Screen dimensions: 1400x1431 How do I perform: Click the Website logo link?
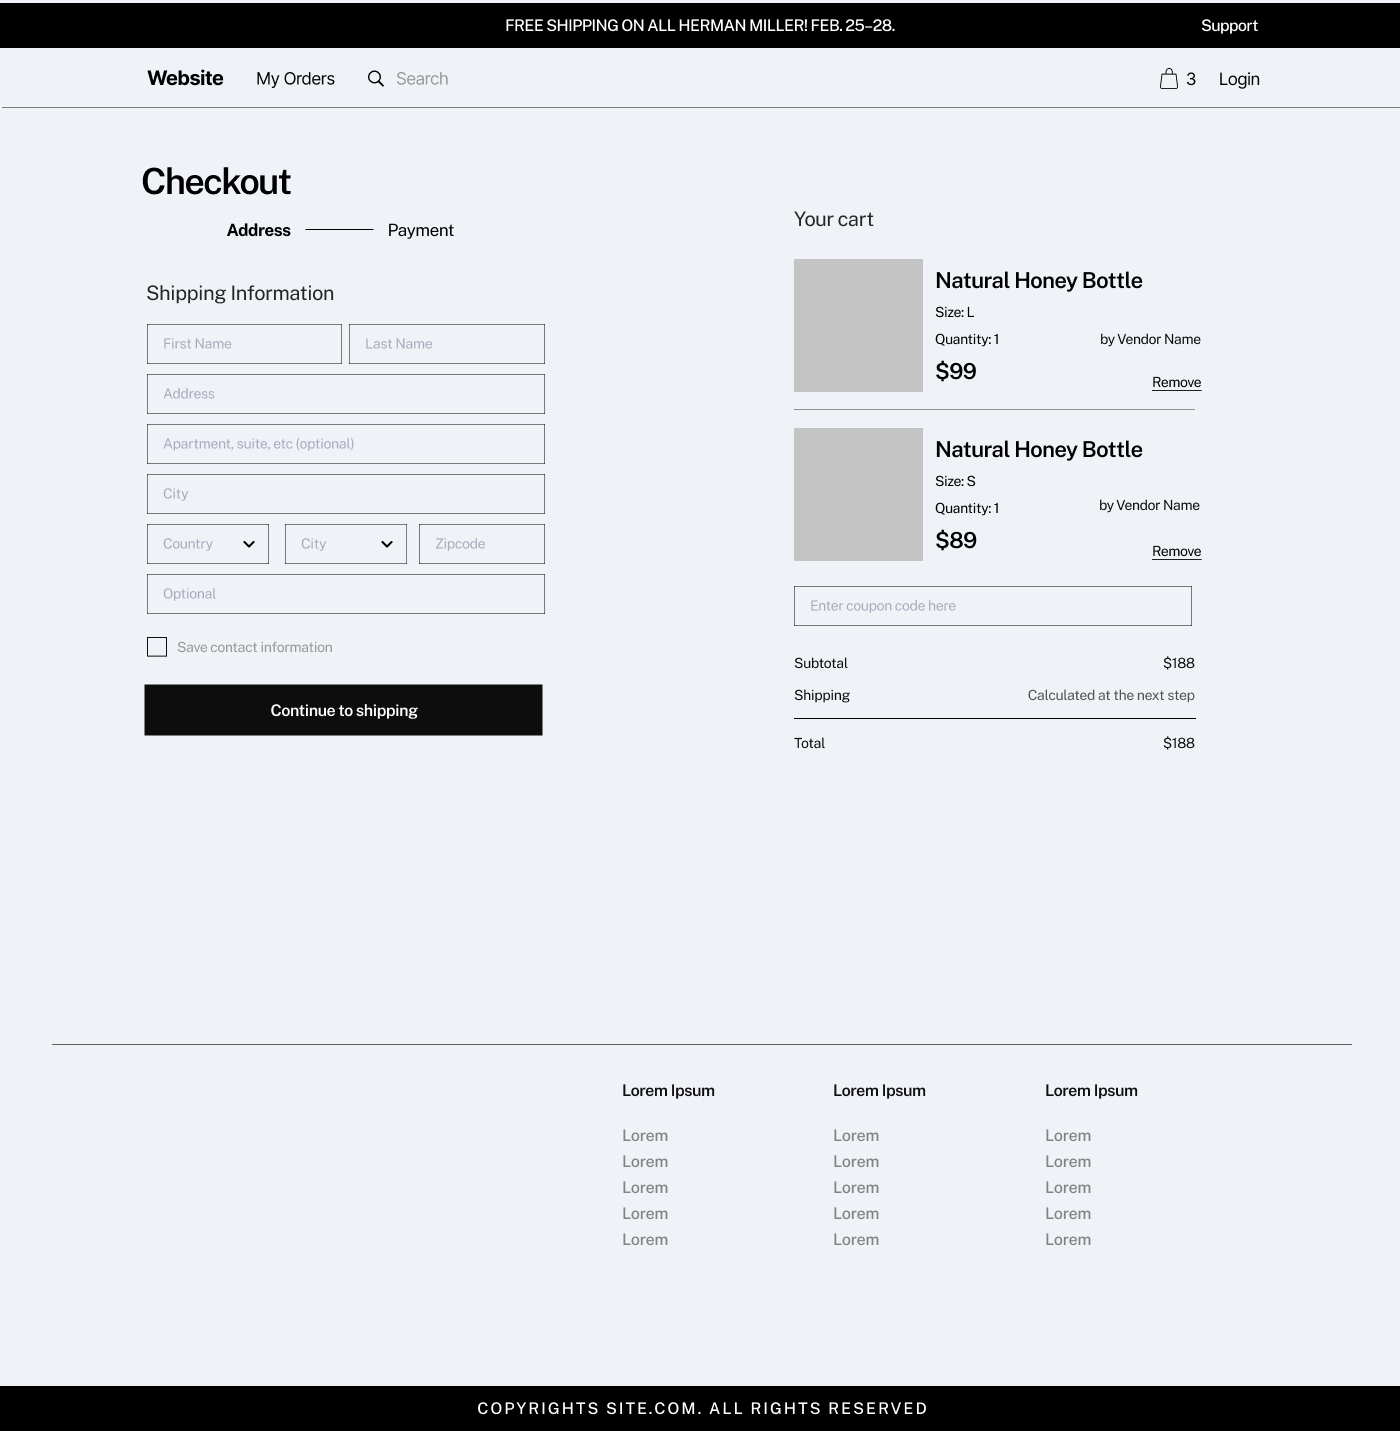coord(185,78)
